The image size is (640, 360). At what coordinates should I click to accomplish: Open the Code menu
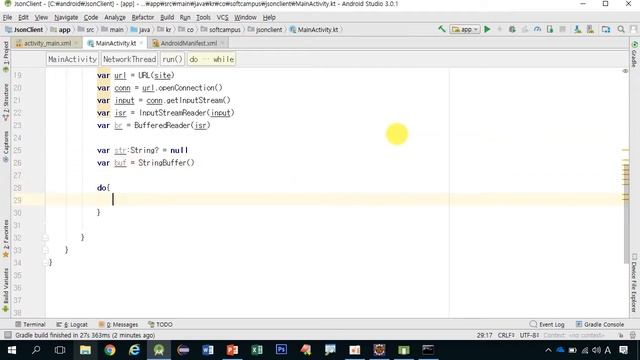(x=91, y=17)
